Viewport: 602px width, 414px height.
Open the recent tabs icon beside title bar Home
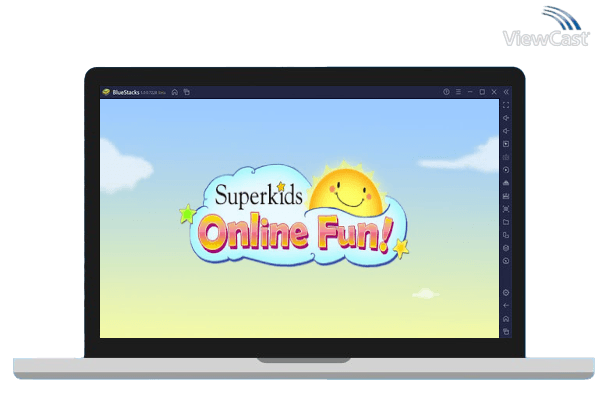(187, 92)
